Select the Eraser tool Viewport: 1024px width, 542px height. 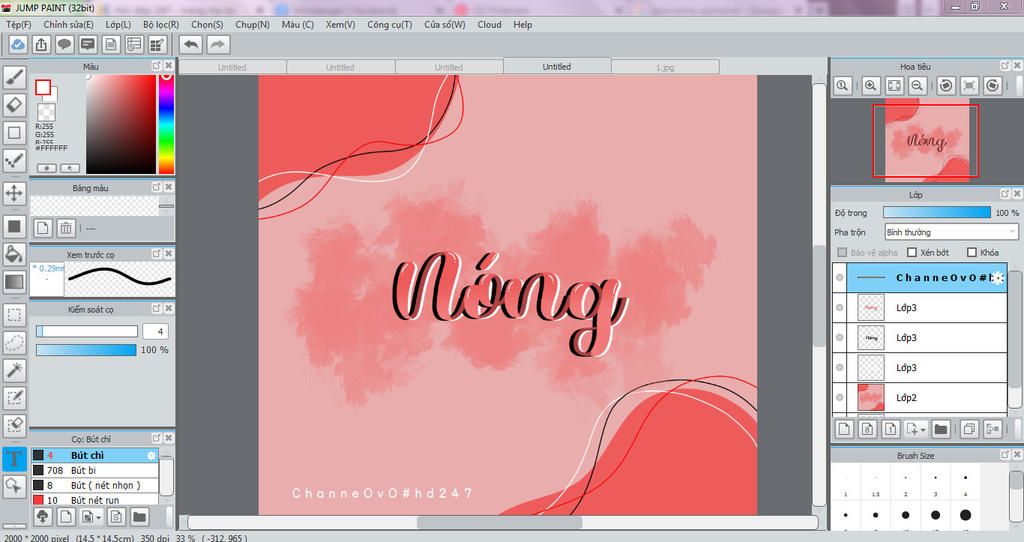[14, 105]
